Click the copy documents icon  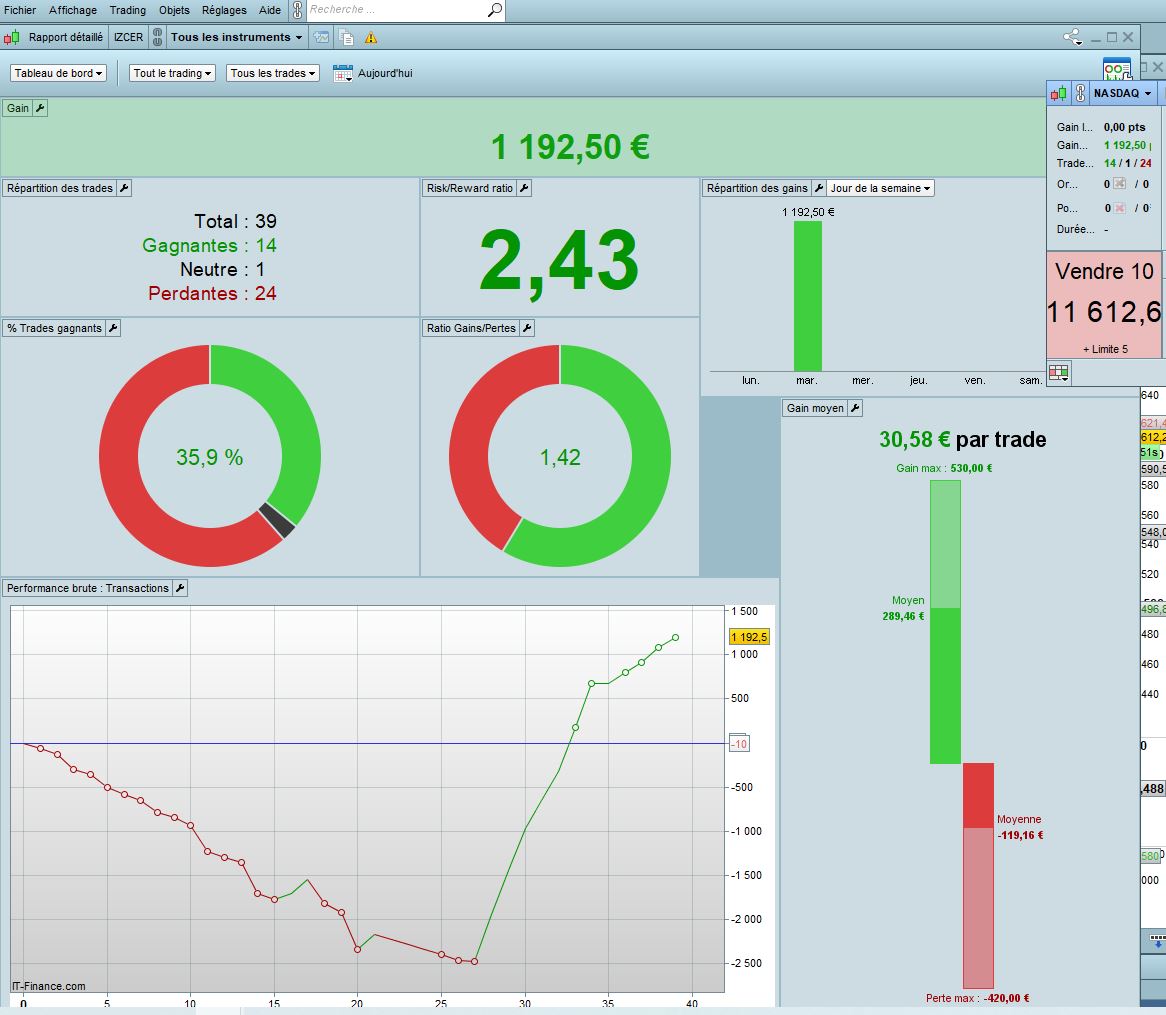(346, 37)
